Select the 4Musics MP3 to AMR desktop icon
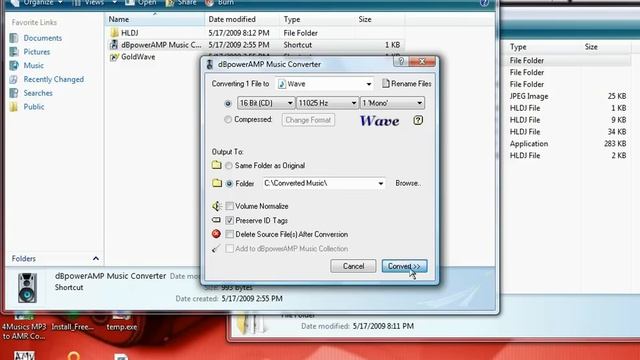The width and height of the screenshot is (640, 360). tap(24, 317)
